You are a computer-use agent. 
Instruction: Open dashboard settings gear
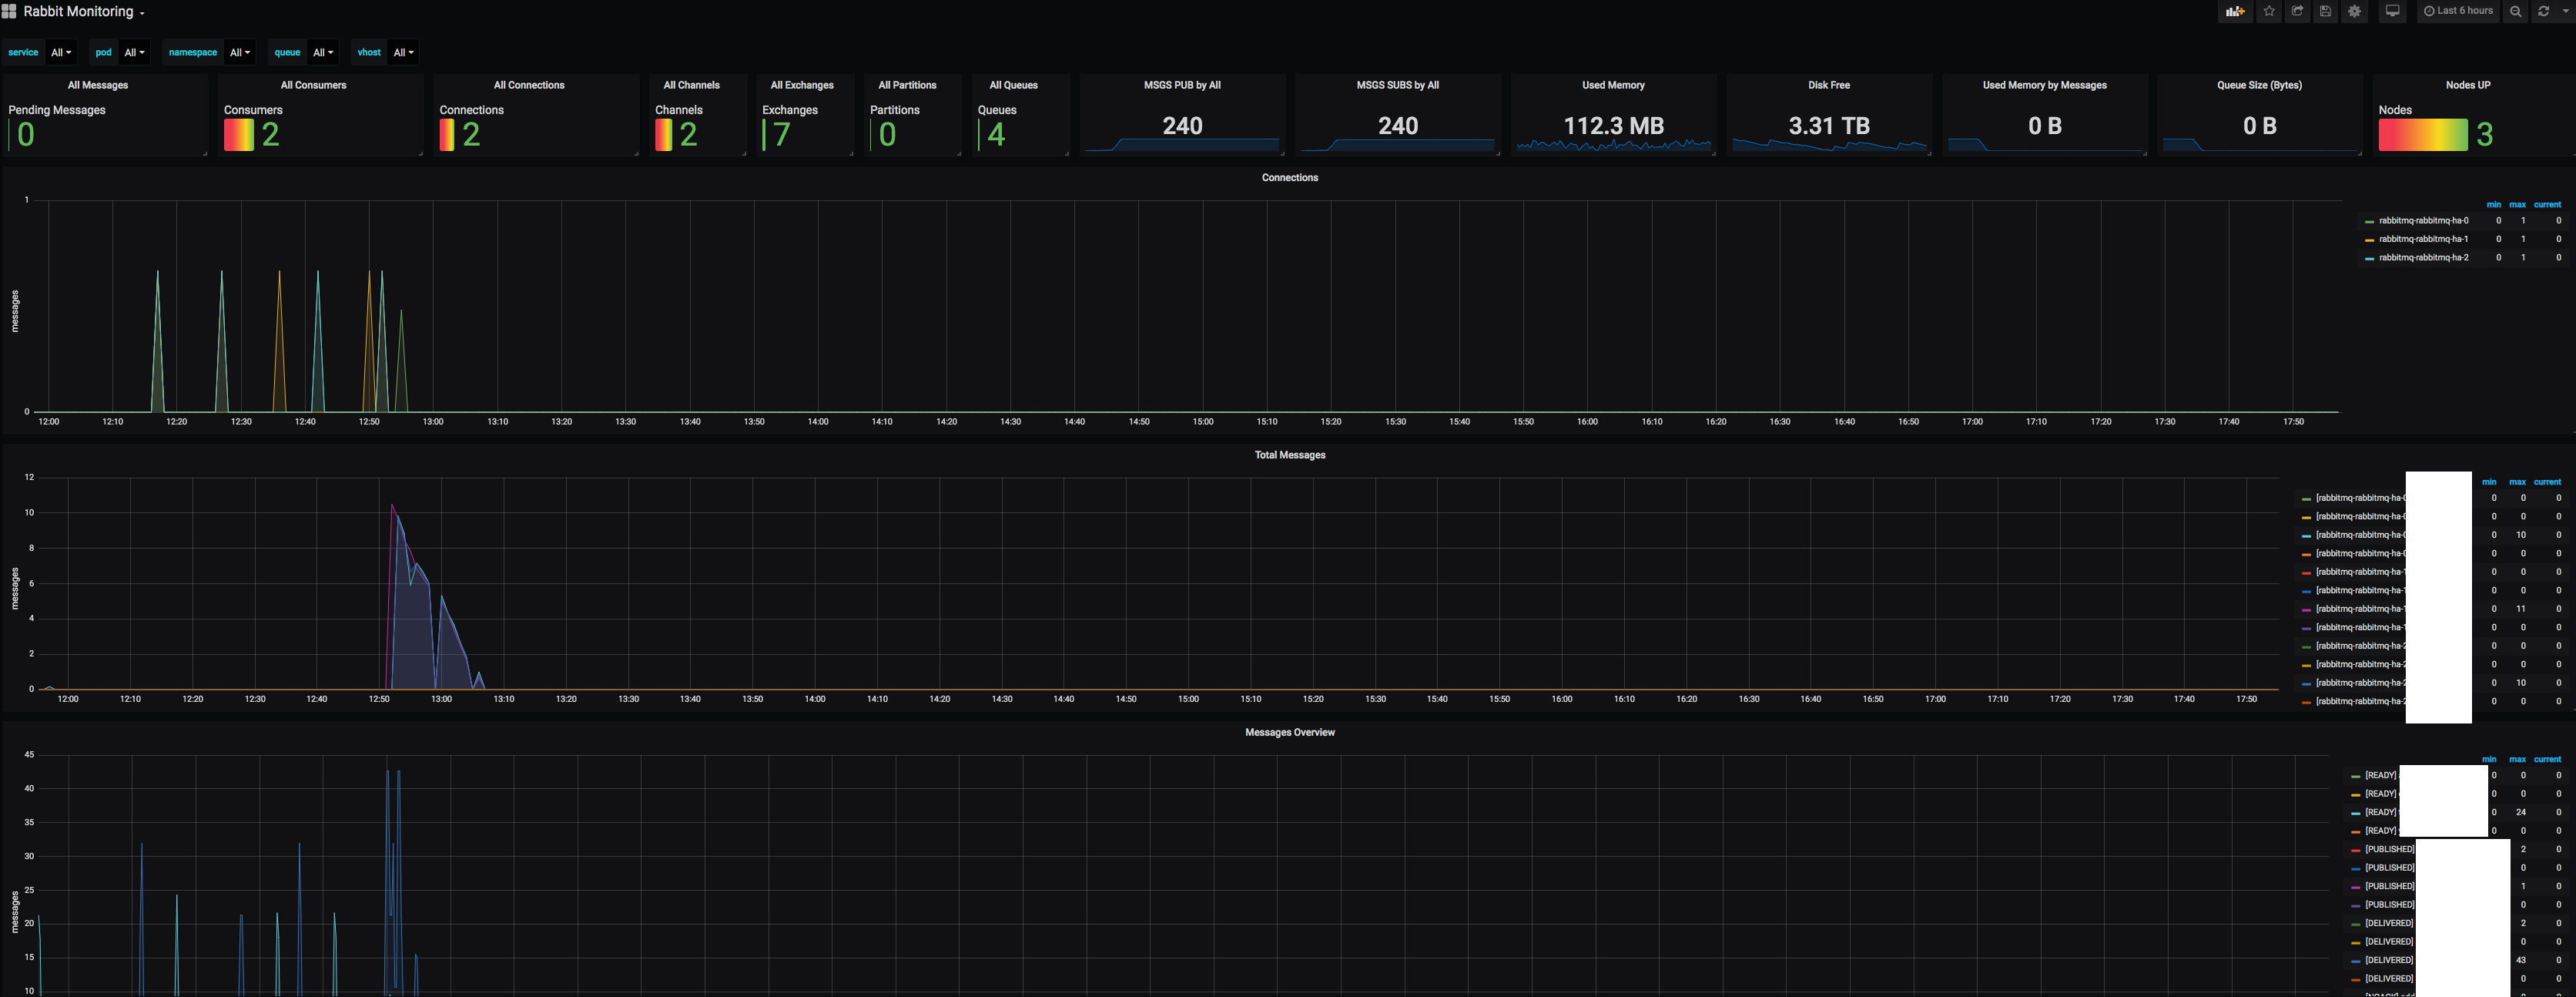point(2354,11)
